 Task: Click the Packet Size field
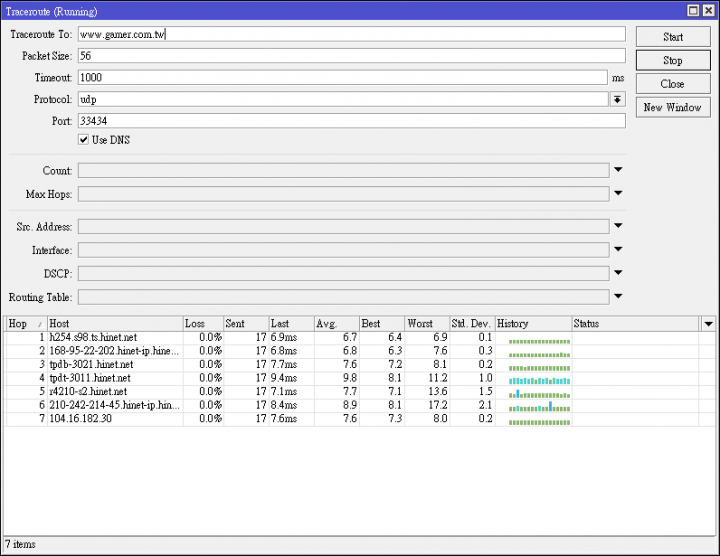(x=352, y=56)
